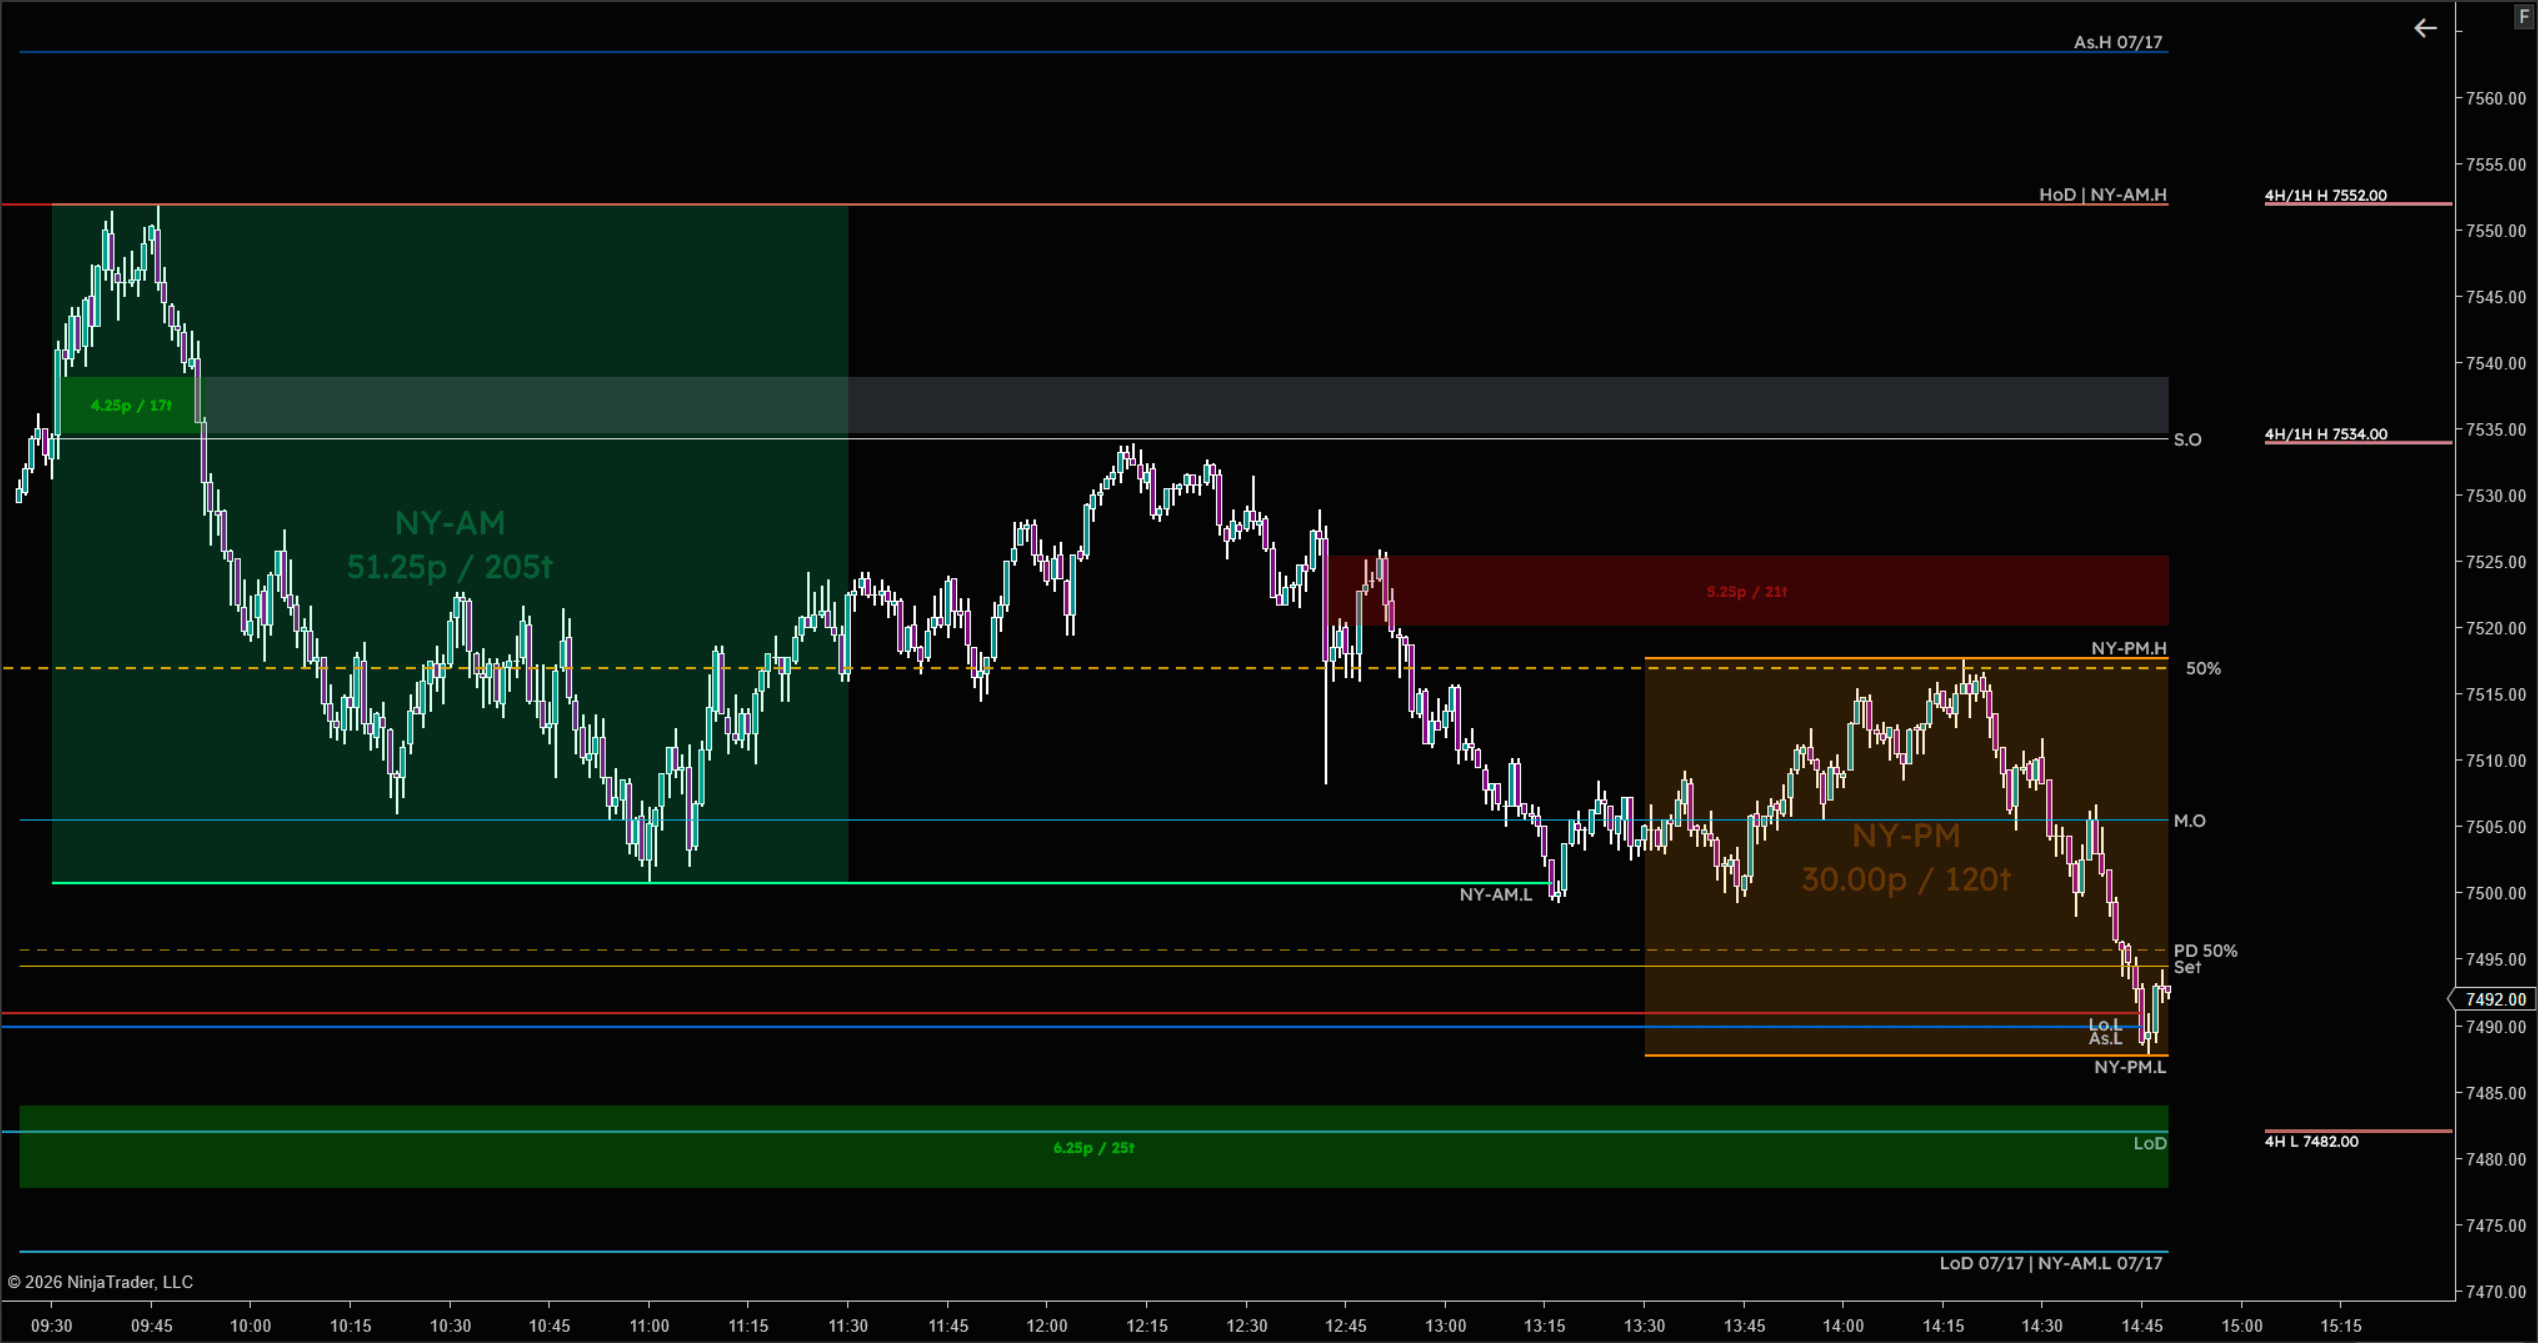The width and height of the screenshot is (2538, 1343).
Task: Click the 09:30 time axis label
Action: [x=51, y=1326]
